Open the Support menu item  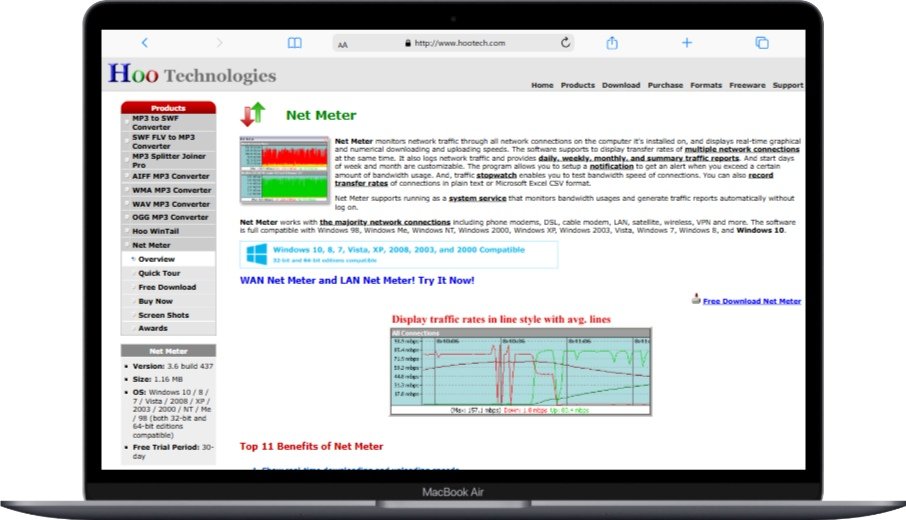[x=788, y=85]
